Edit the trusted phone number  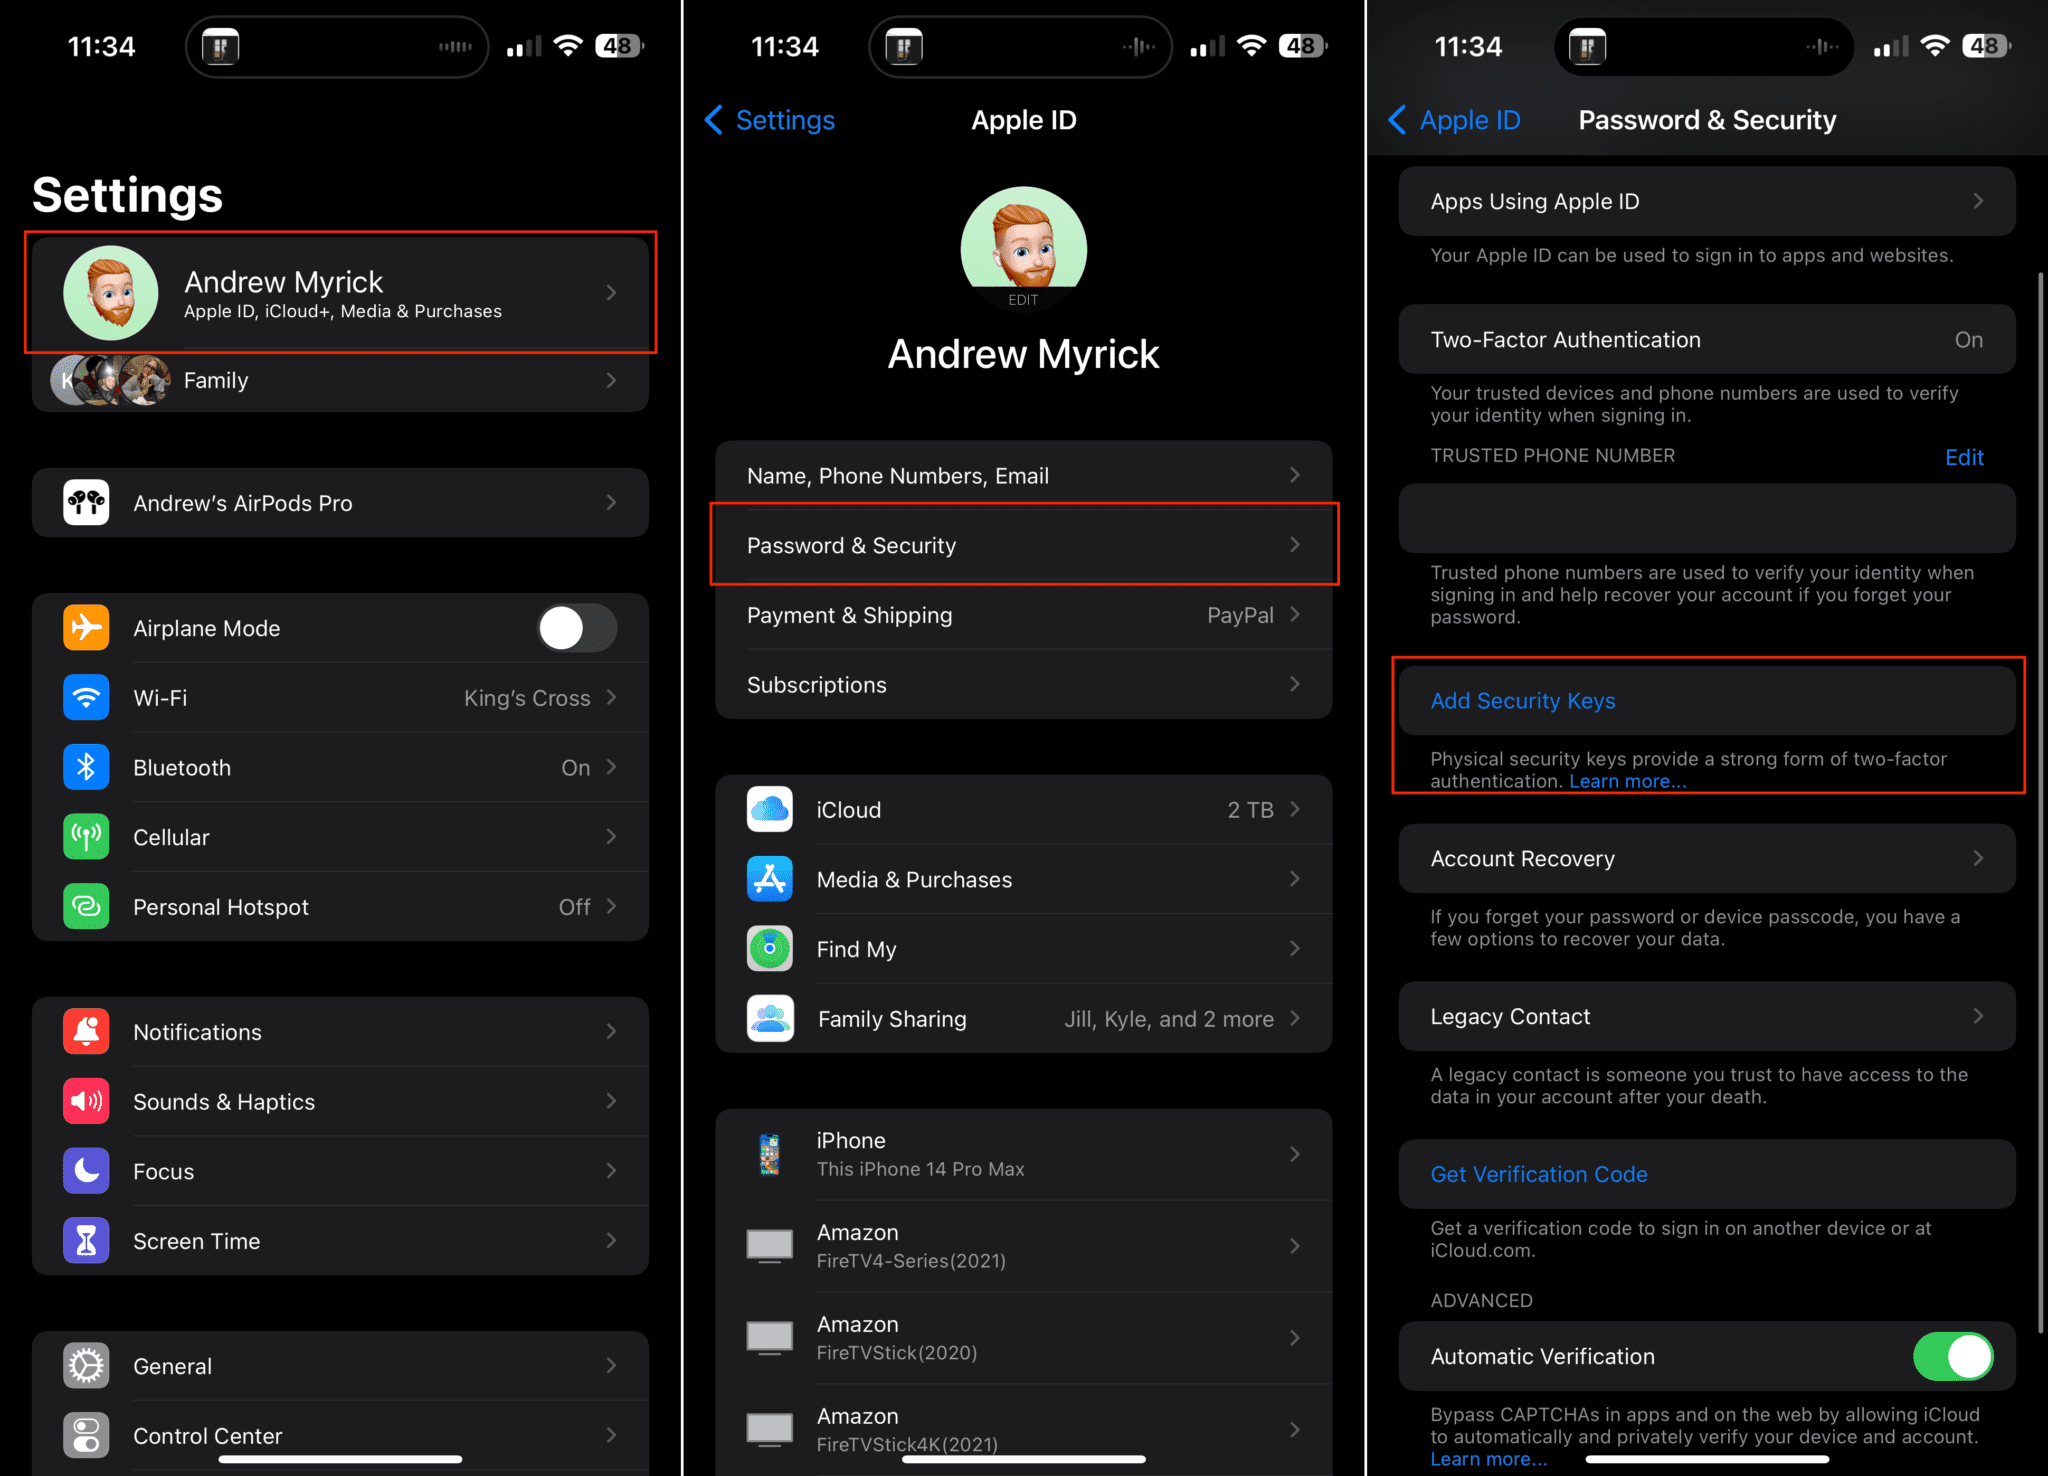click(x=1963, y=457)
